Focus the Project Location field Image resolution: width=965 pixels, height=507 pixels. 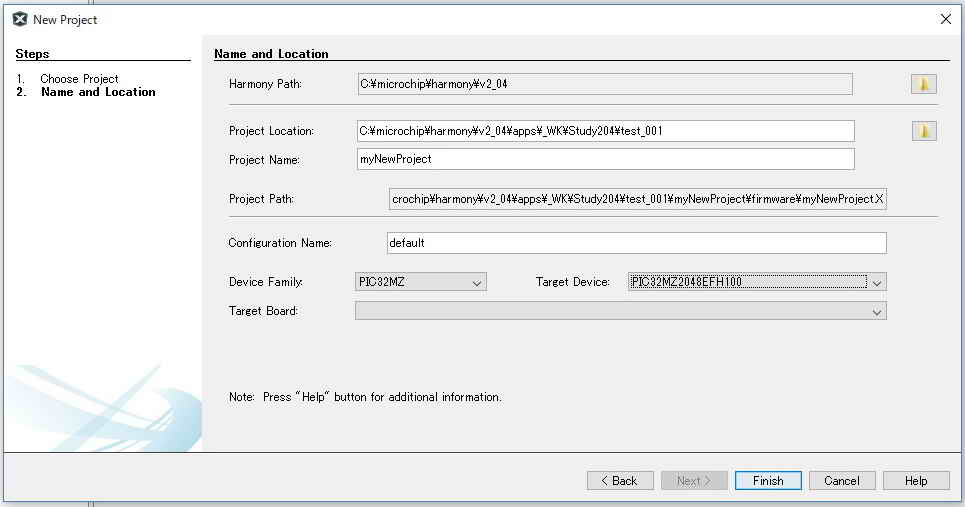coord(606,130)
